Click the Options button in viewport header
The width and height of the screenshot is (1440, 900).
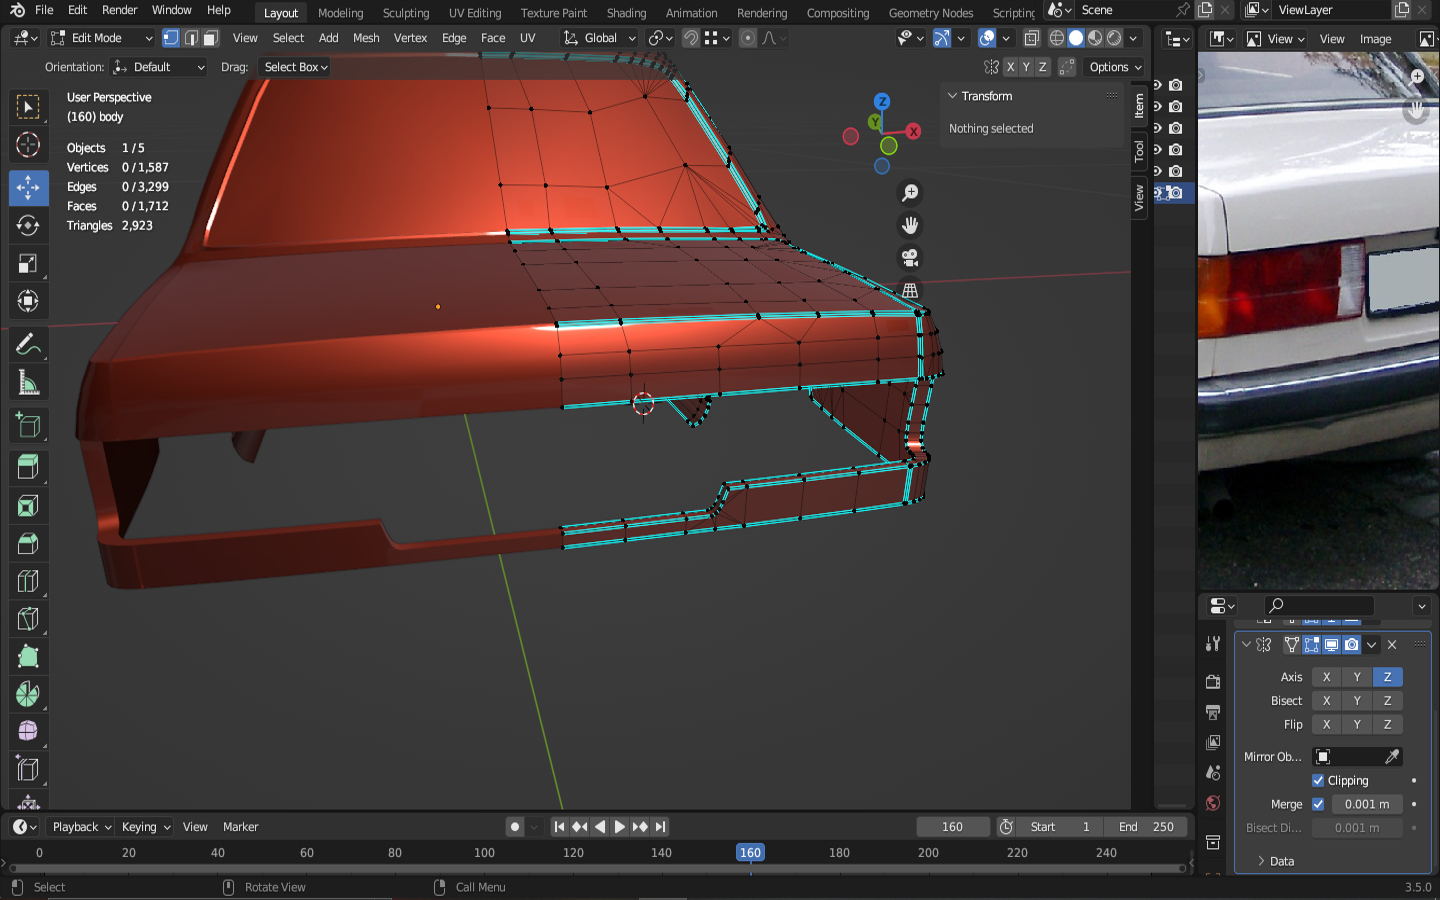[x=1114, y=67]
